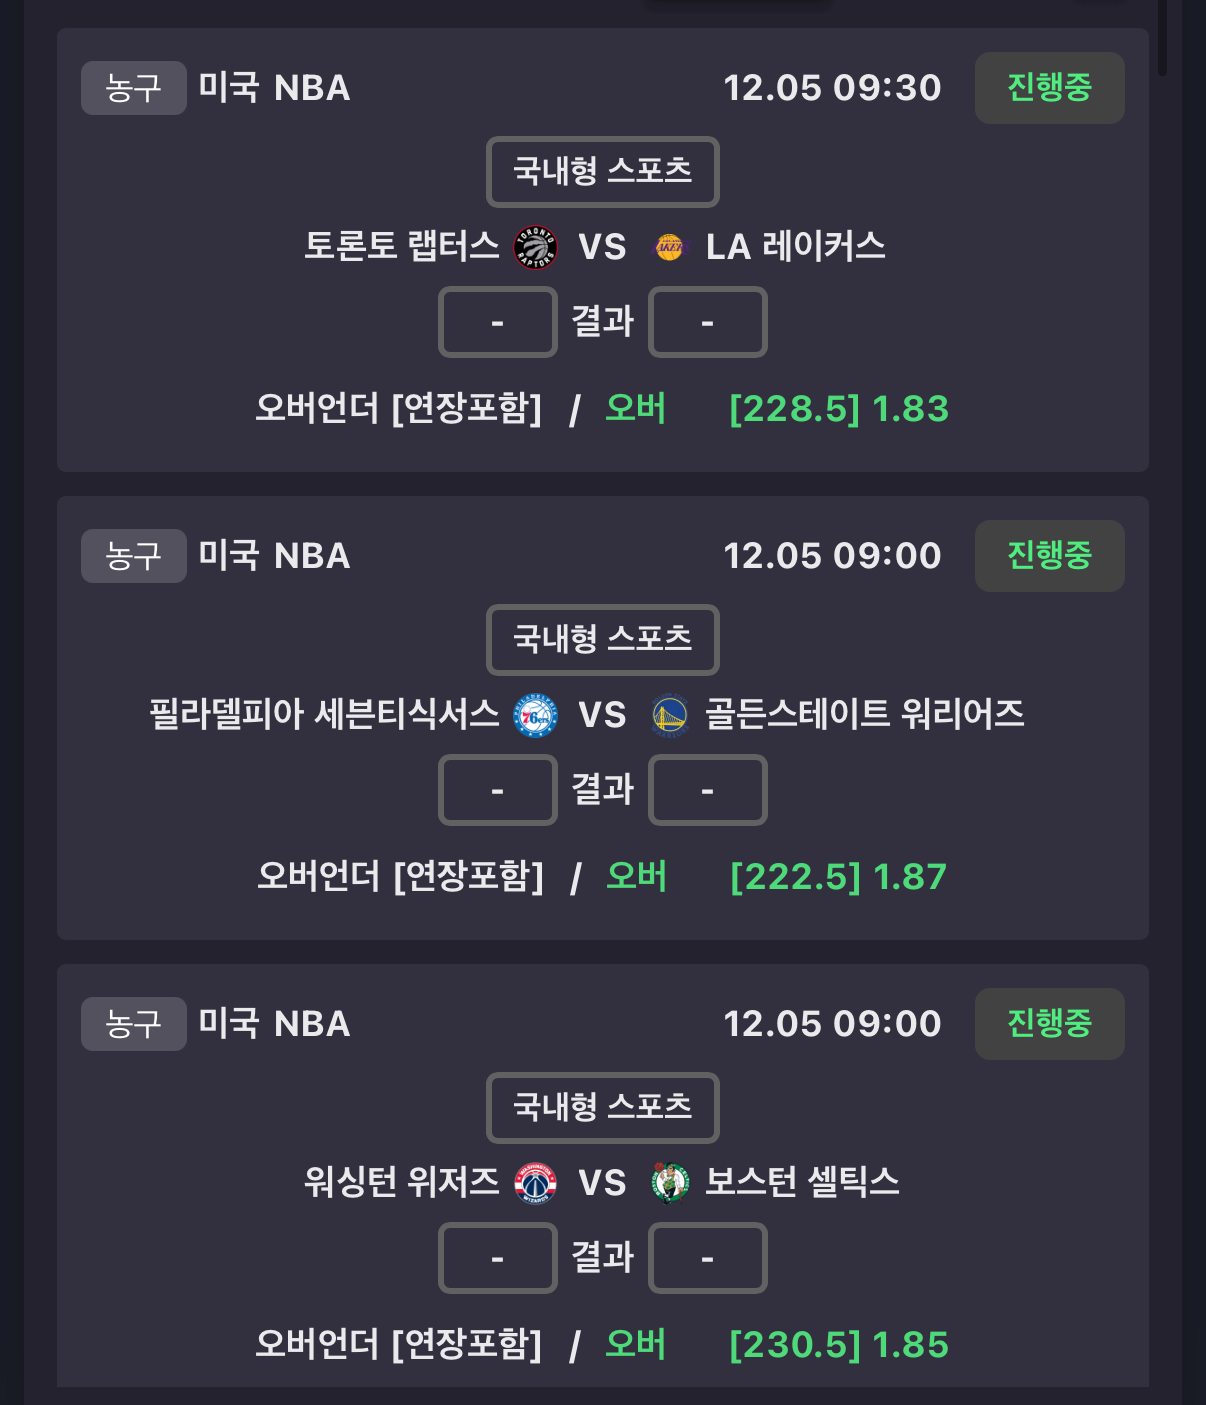This screenshot has height=1405, width=1206.
Task: Click the Philadelphia 76ers team logo
Action: point(535,715)
